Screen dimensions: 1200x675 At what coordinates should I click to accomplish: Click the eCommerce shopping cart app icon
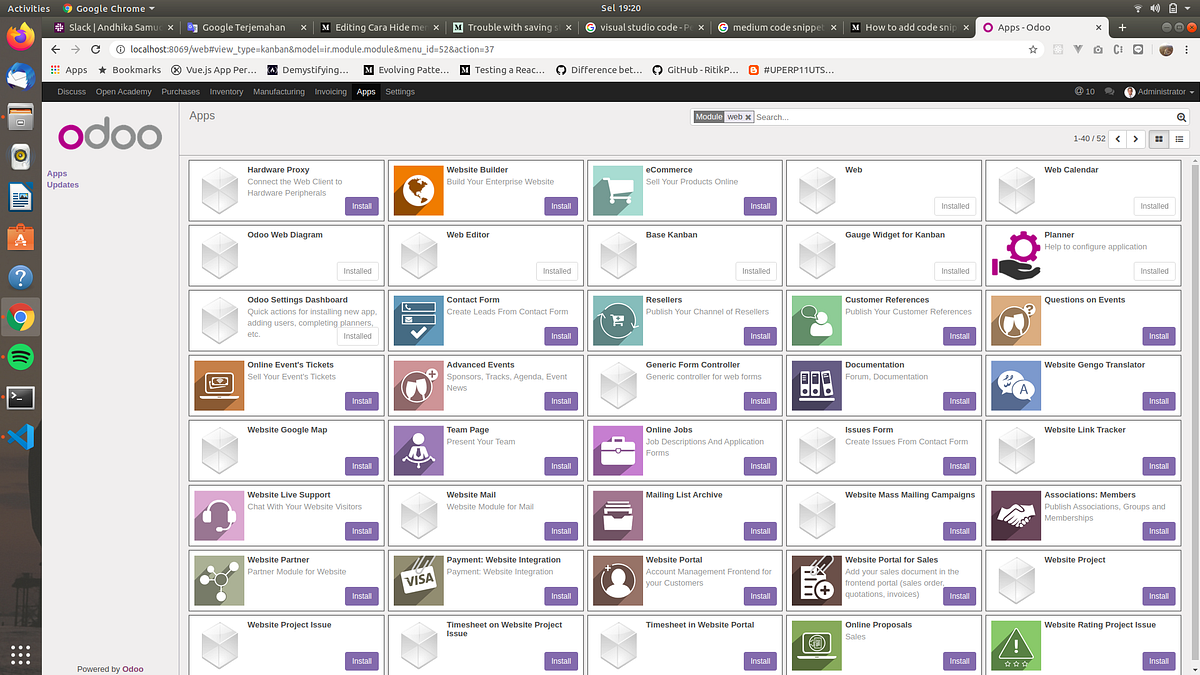point(617,190)
